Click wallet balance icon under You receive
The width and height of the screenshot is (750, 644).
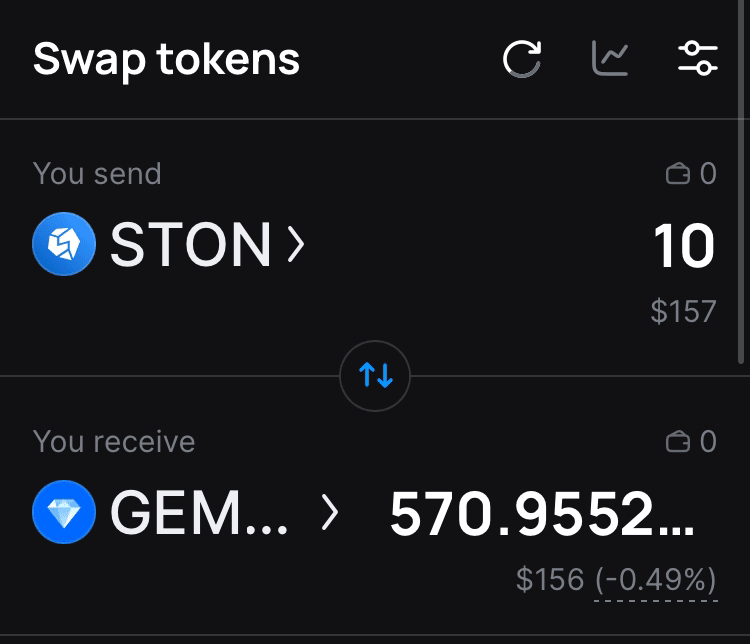[x=678, y=442]
